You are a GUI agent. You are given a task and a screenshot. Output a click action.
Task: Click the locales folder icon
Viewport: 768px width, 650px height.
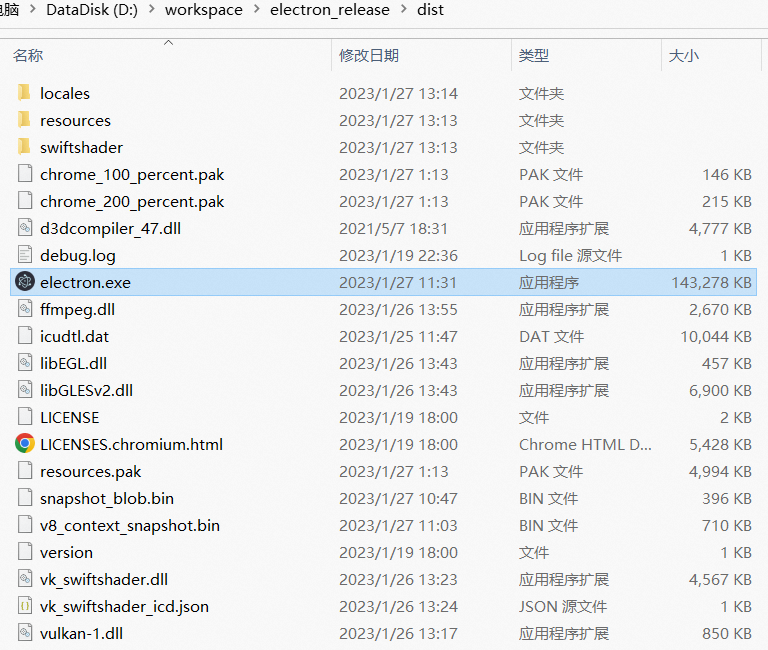tap(24, 93)
